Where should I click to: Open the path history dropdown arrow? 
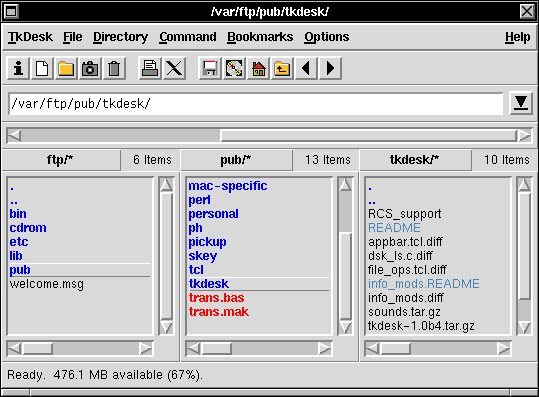click(x=521, y=103)
